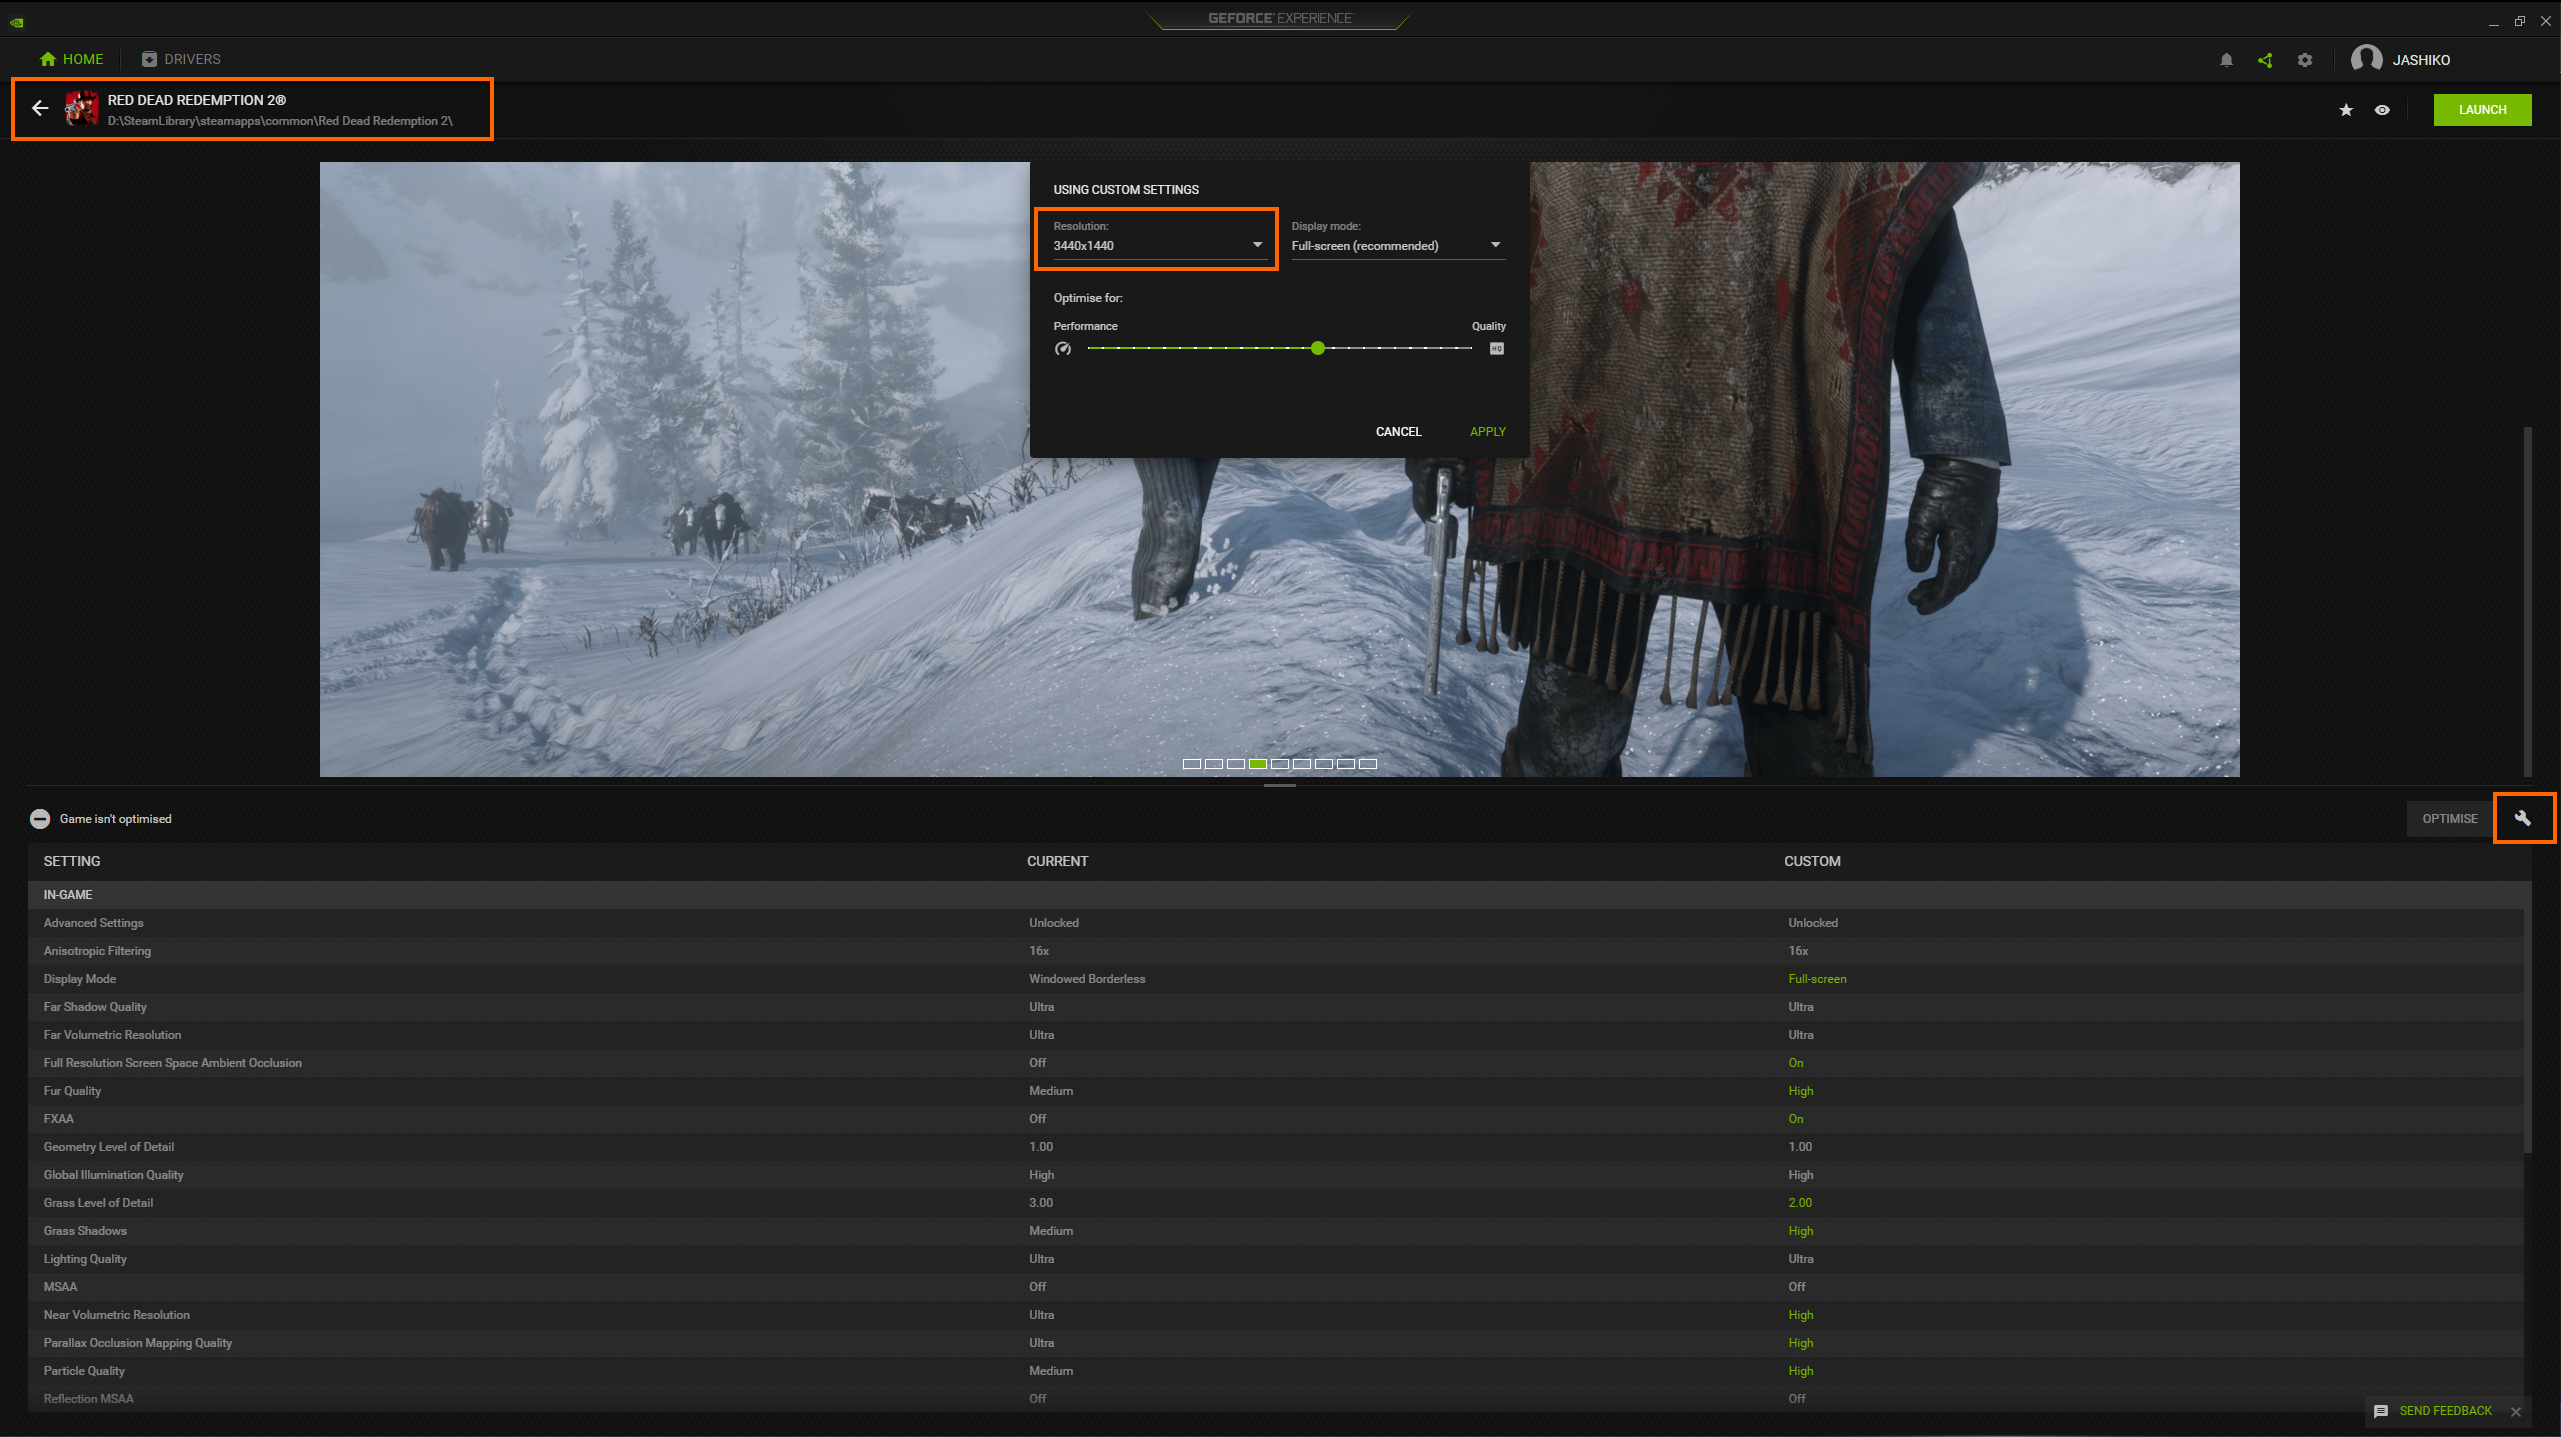Click the SETTING column header

coord(72,861)
